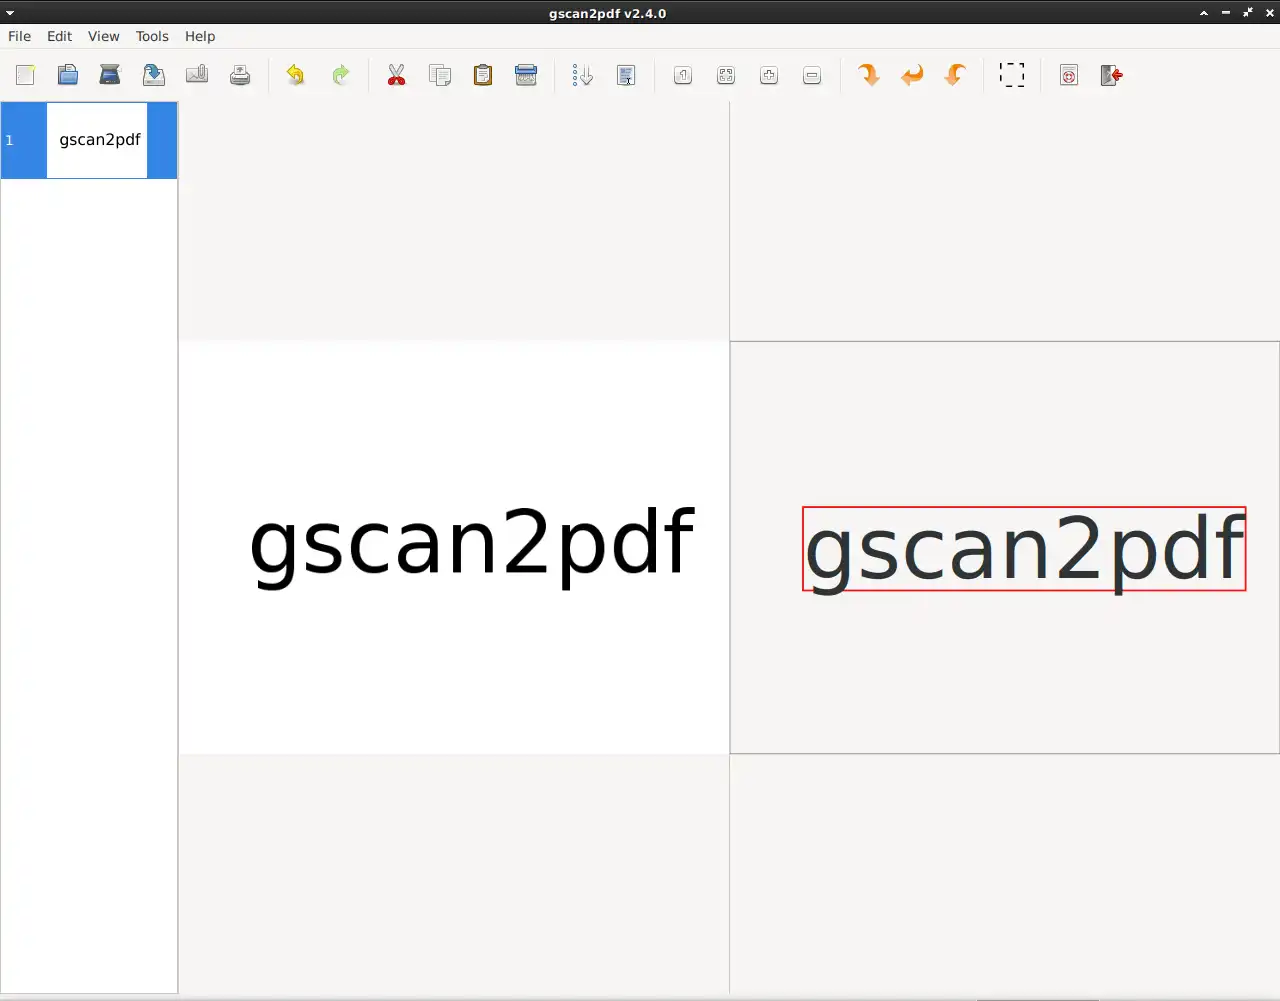This screenshot has width=1280, height=1001.
Task: Print the document via the printer icon
Action: [x=240, y=75]
